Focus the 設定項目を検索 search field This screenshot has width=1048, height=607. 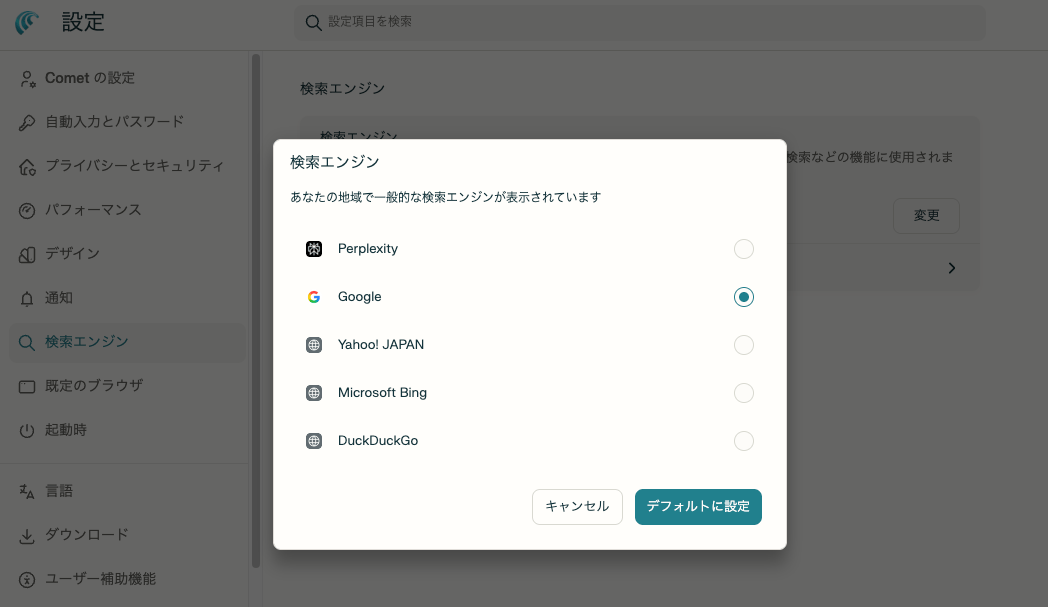tap(640, 22)
